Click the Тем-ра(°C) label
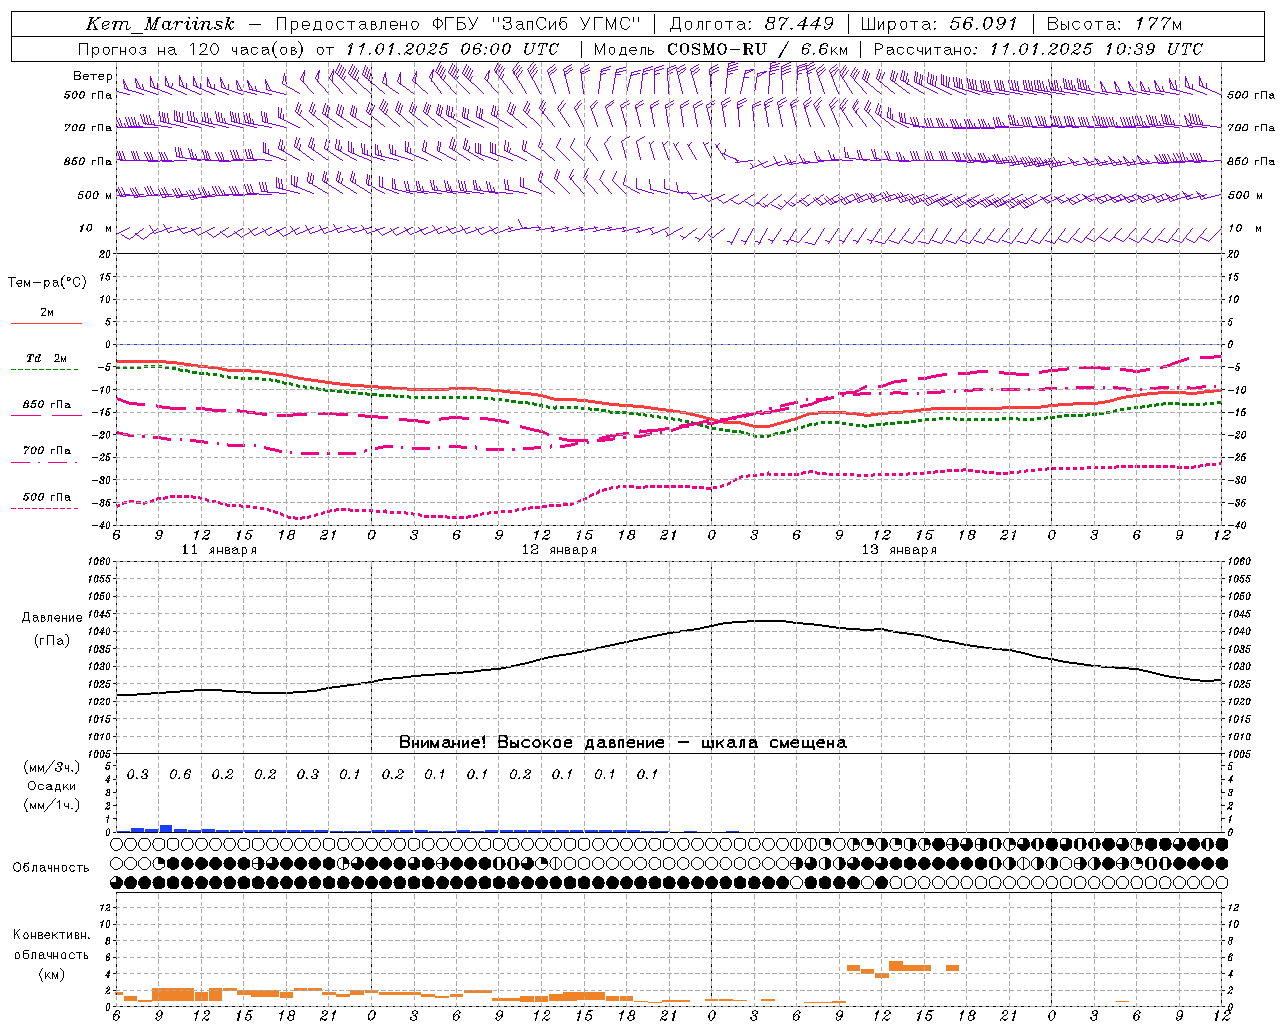Viewport: 1280px width, 1024px height. (x=47, y=283)
